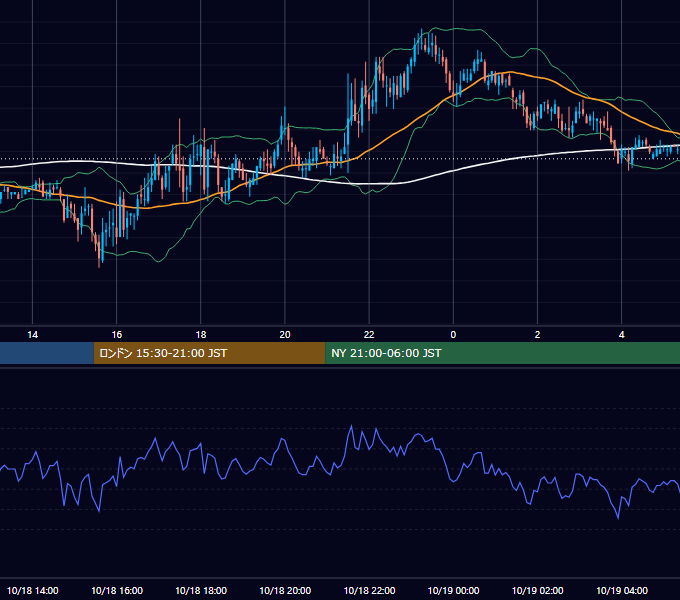Screen dimensions: 680x600
Task: Click the 10/19 04:00 date label
Action: pos(621,590)
